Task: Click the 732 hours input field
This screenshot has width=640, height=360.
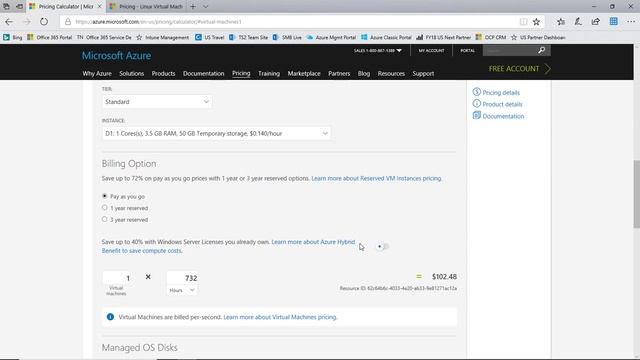Action: pyautogui.click(x=182, y=278)
